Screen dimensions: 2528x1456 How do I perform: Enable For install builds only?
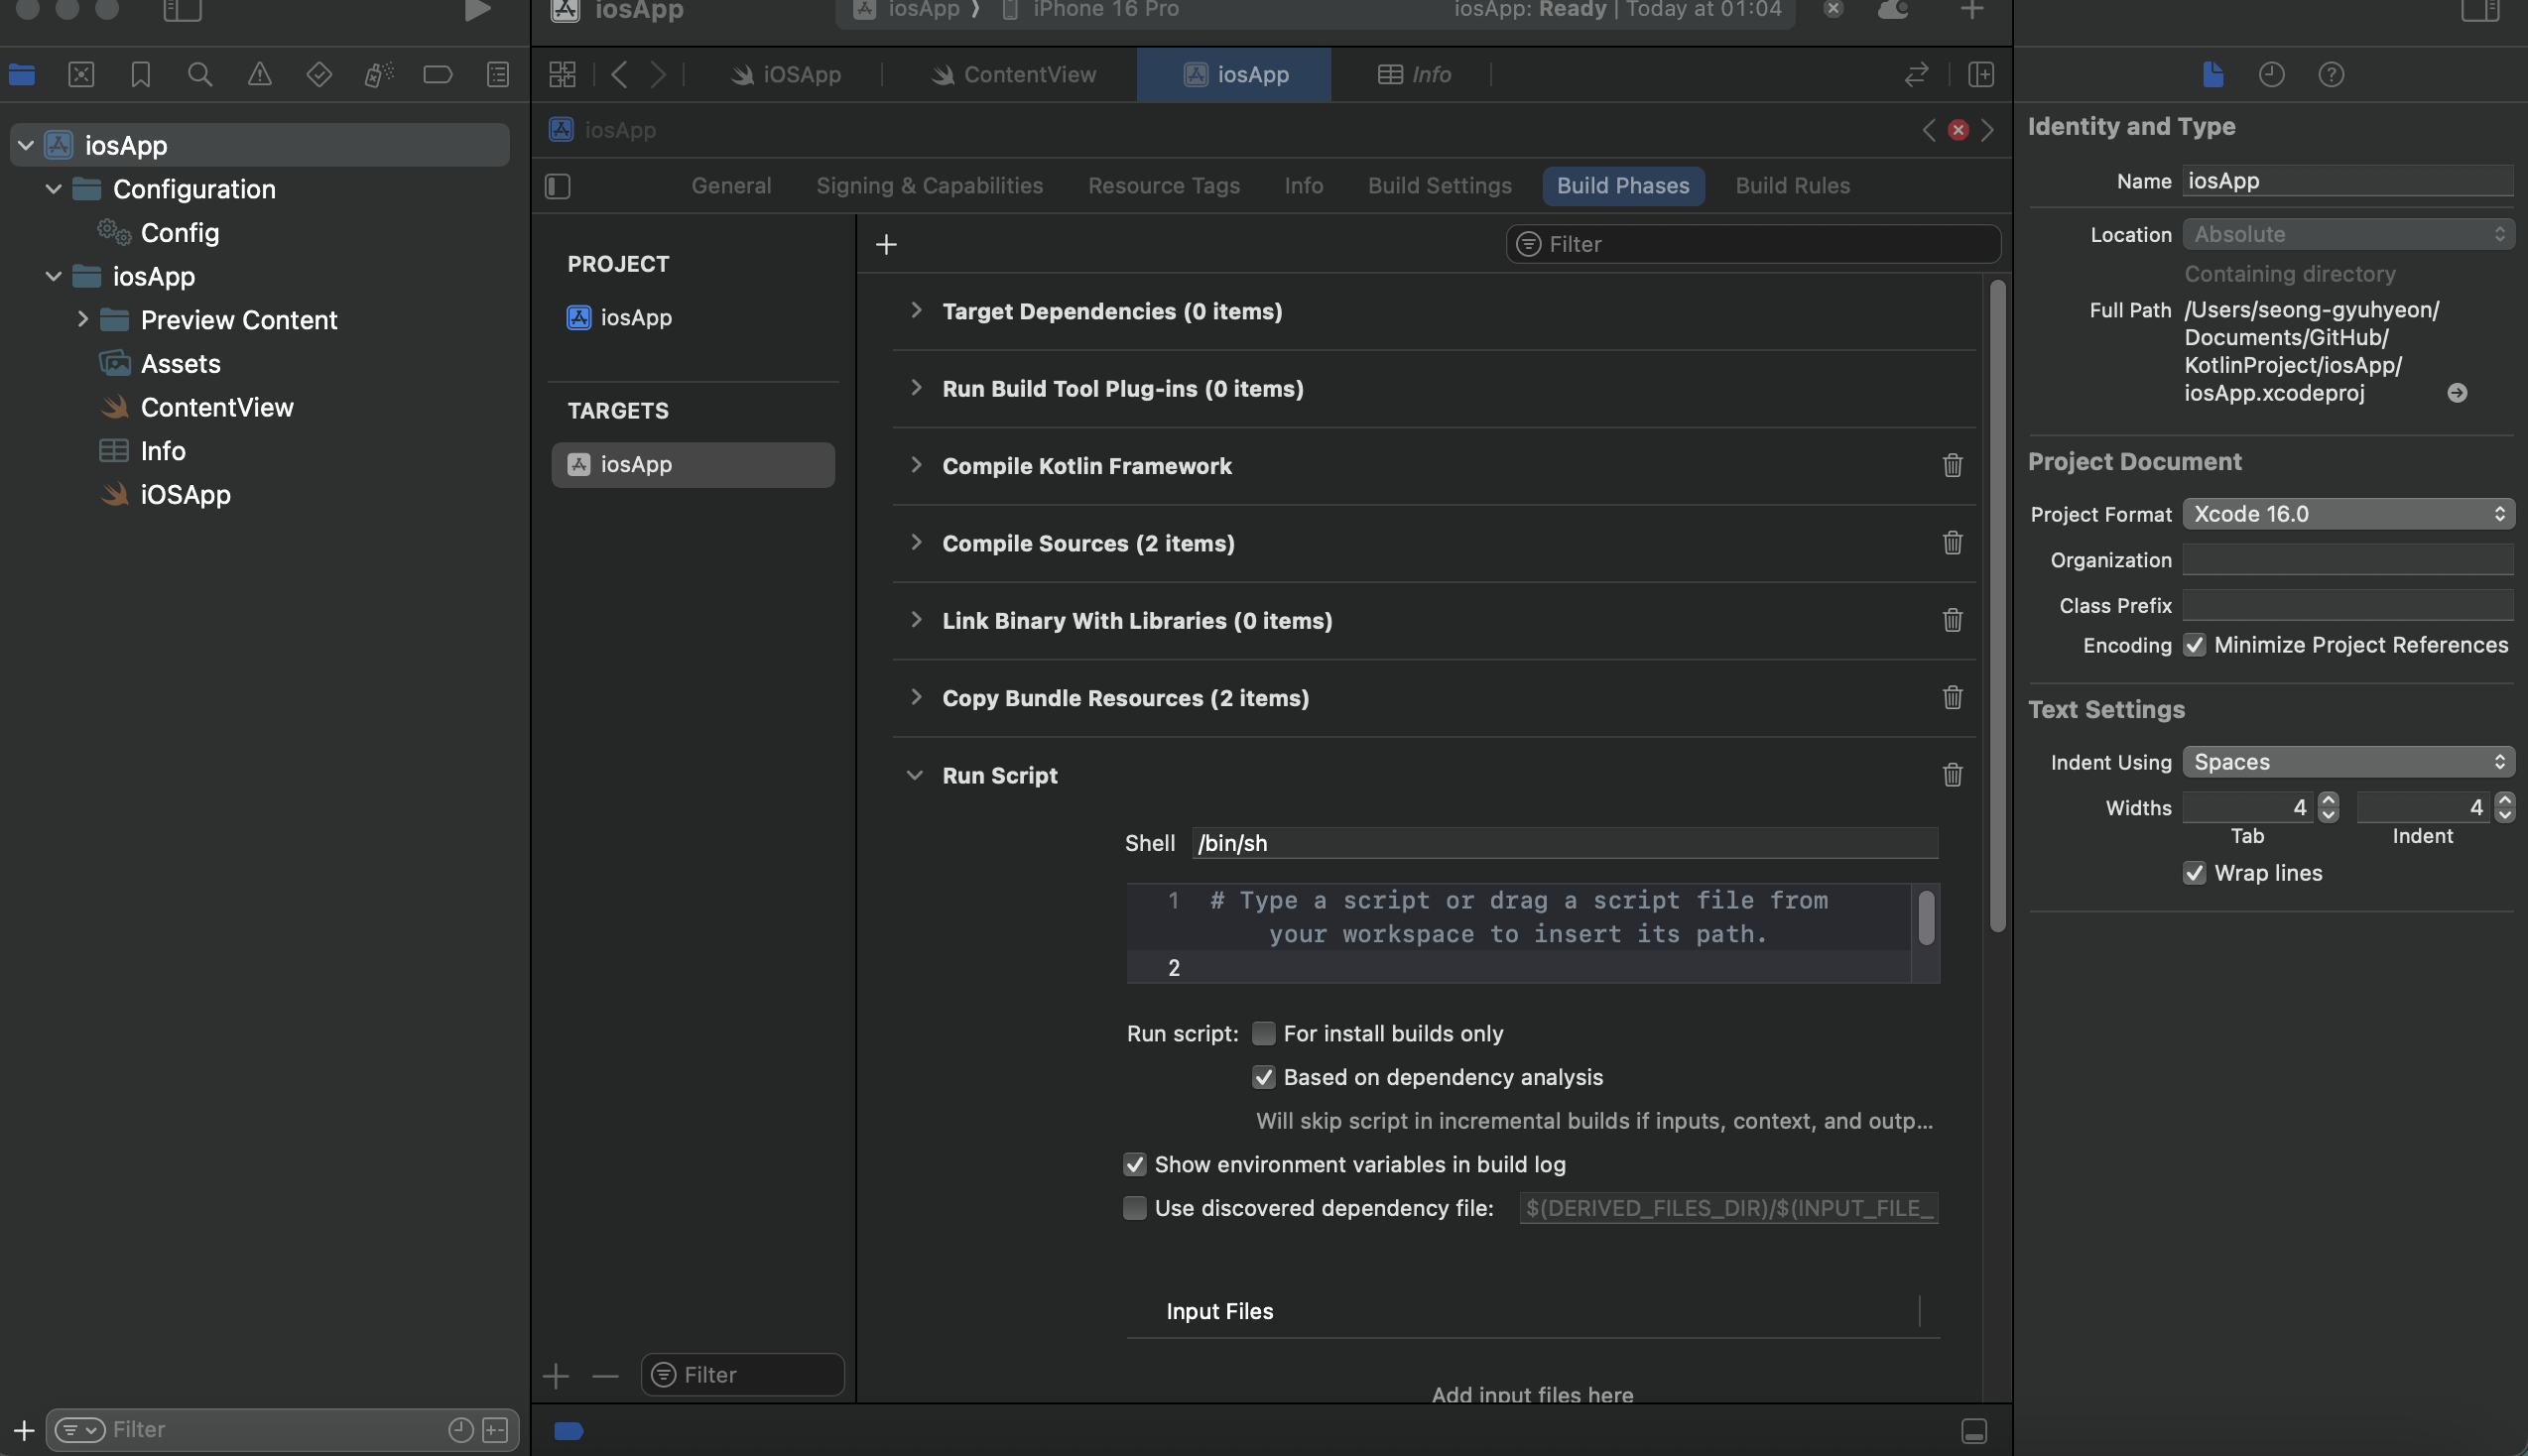click(1264, 1034)
